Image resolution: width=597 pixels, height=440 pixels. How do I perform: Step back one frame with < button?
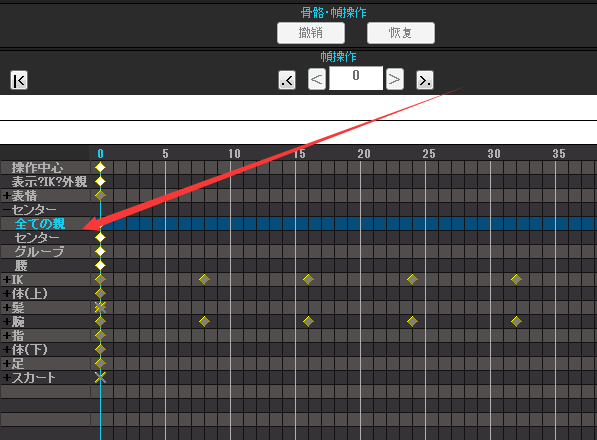(x=317, y=79)
